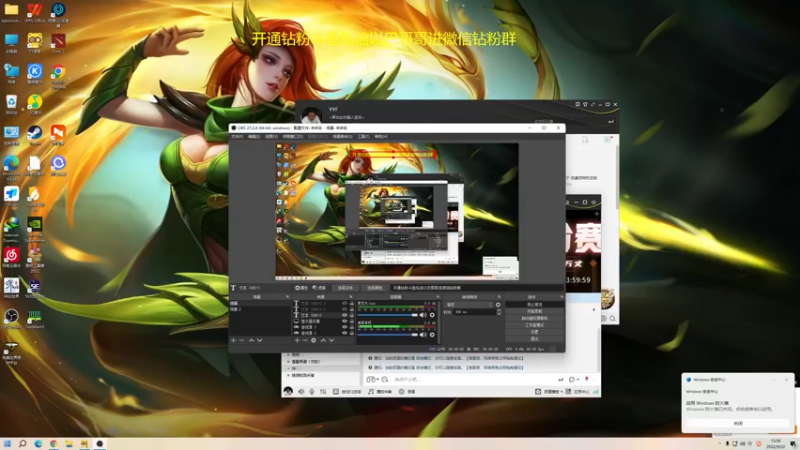800x450 pixels.
Task: Move selected source up with arrow
Action: [x=323, y=340]
